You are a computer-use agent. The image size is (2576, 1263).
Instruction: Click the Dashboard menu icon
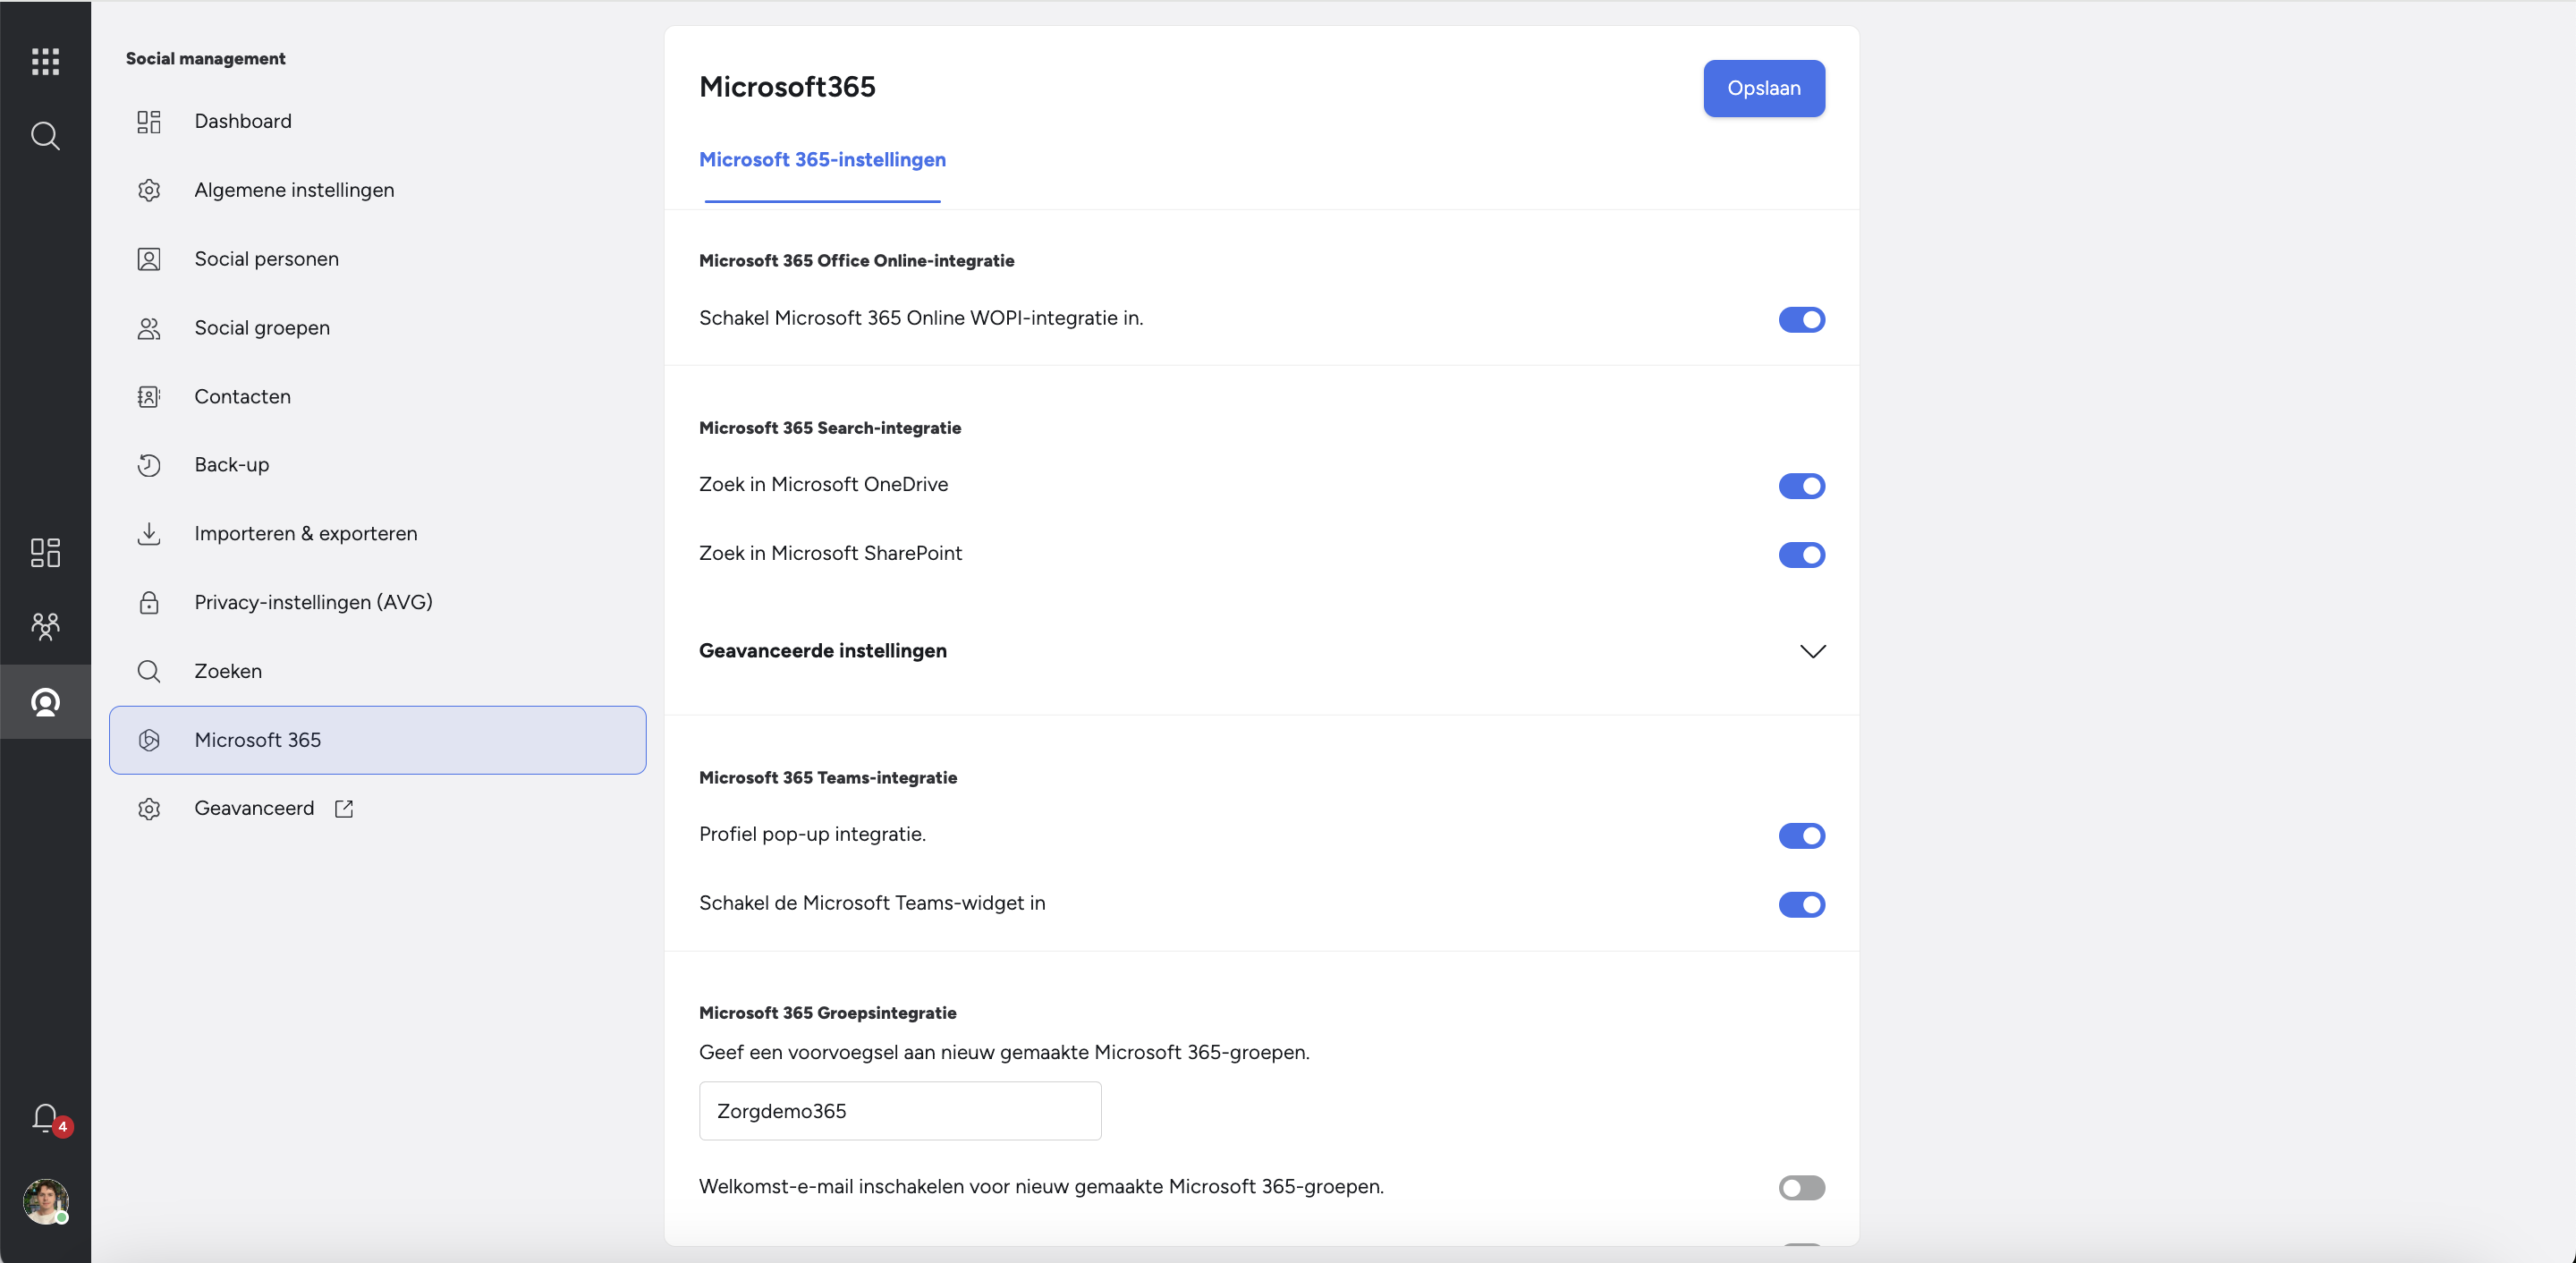pos(149,122)
